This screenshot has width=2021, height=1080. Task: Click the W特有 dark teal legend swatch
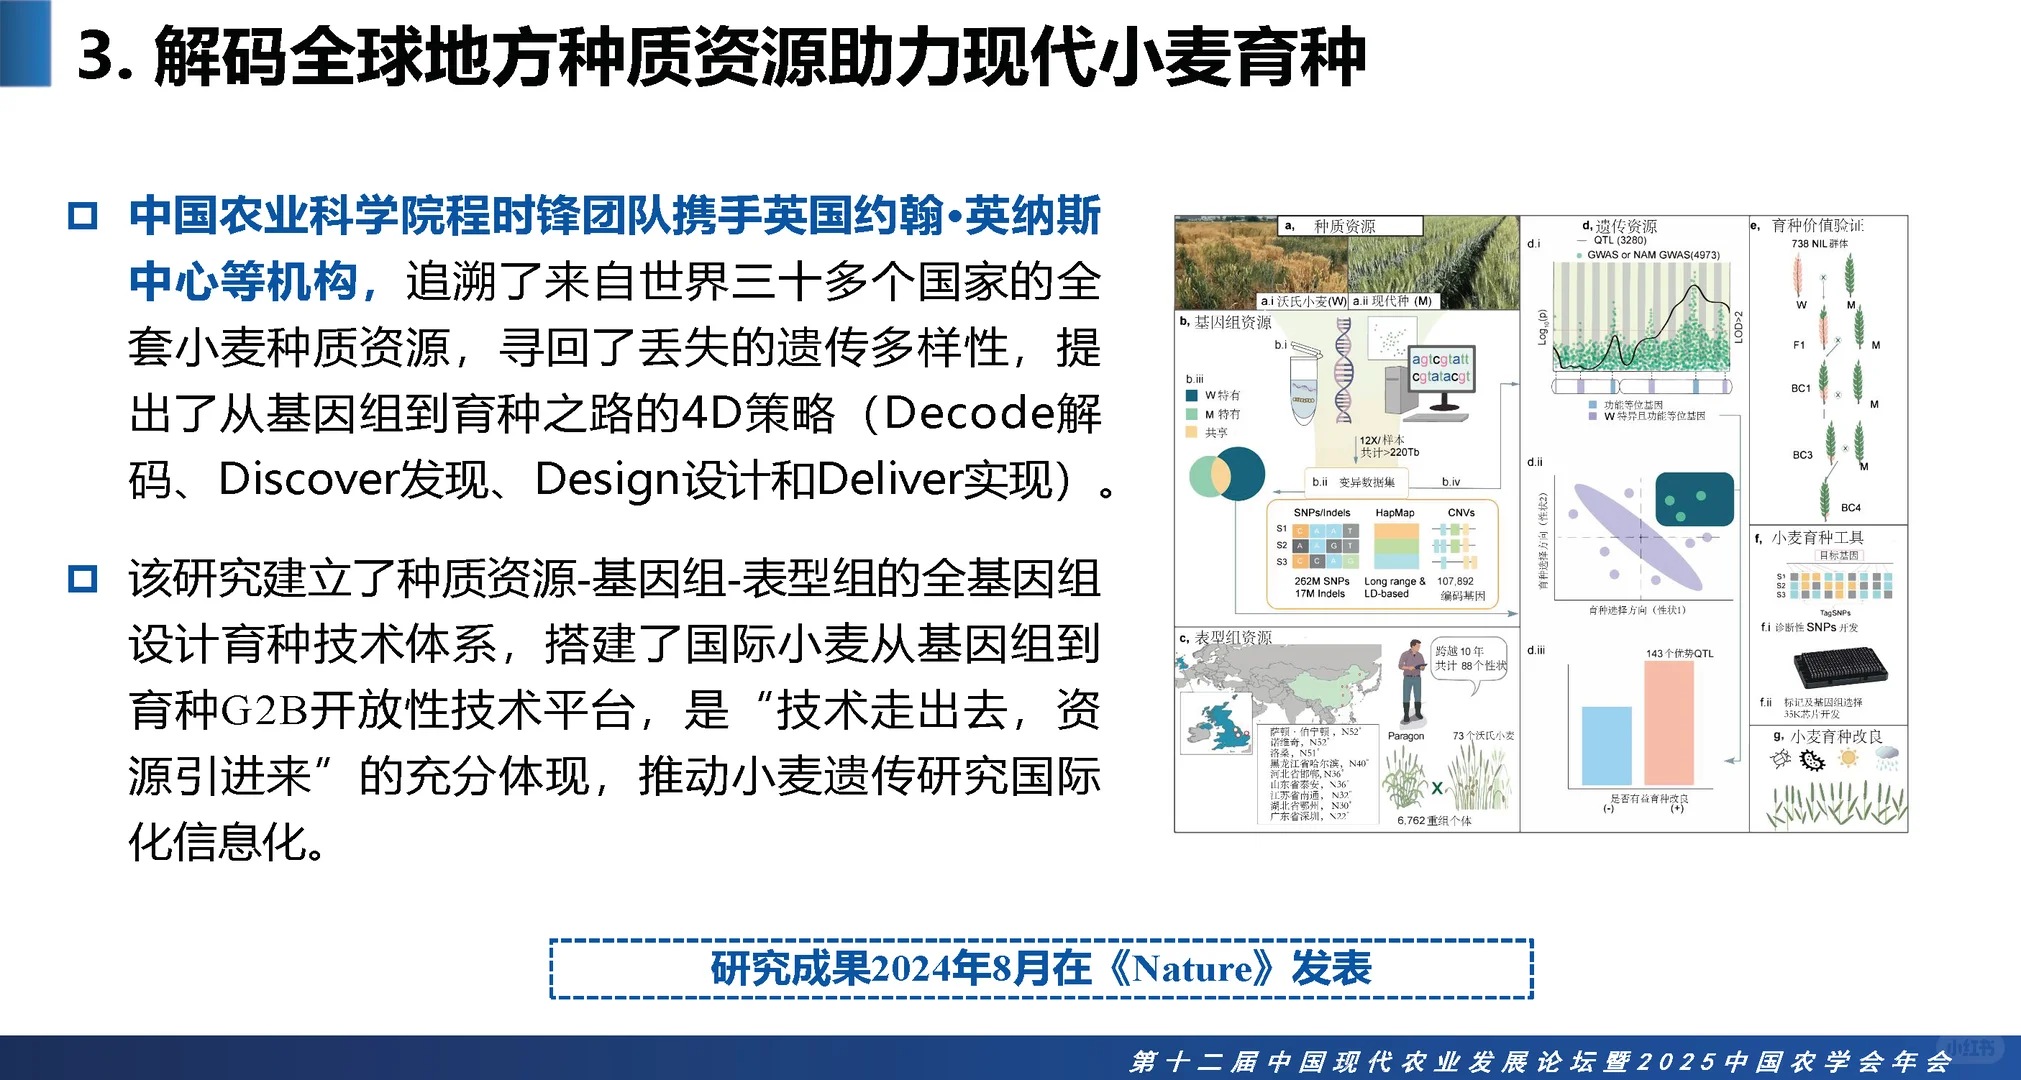[1191, 395]
